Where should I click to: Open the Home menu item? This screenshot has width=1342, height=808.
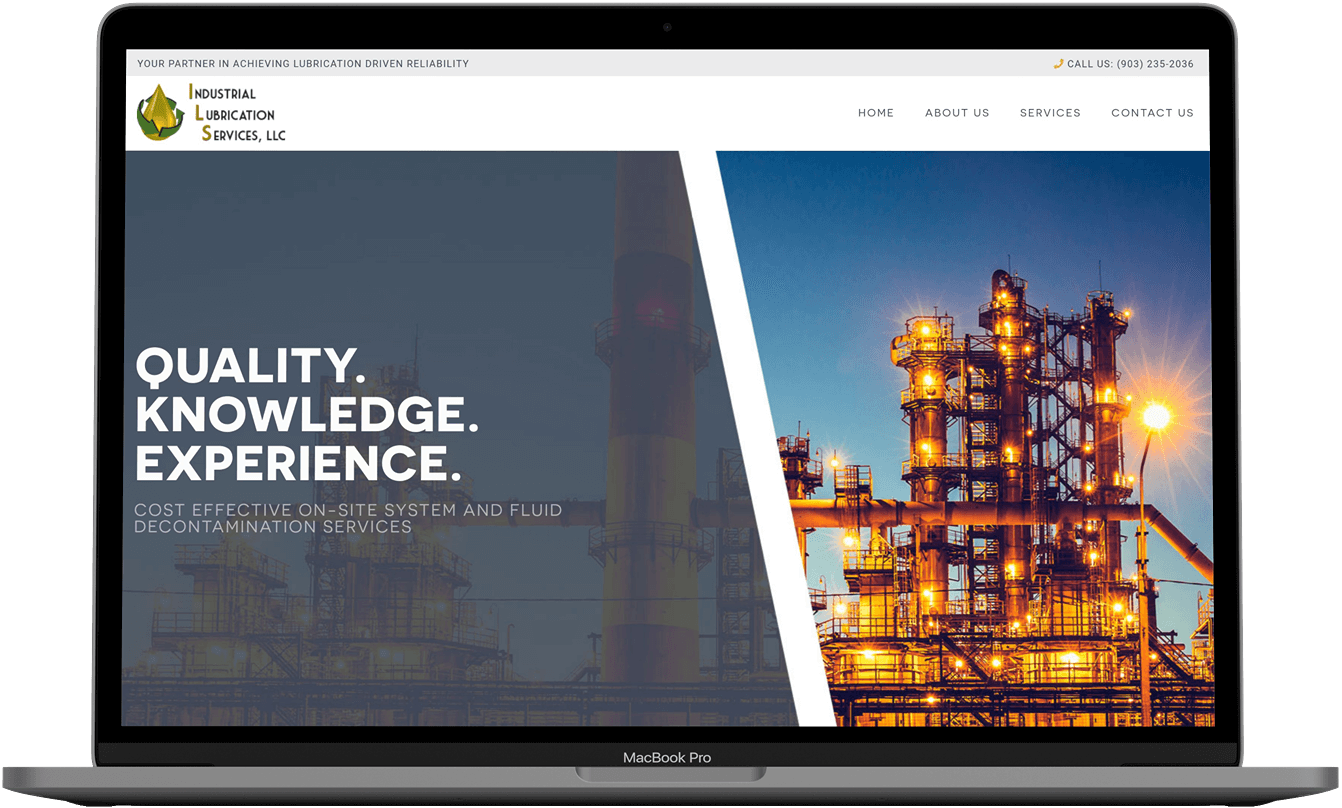pos(875,113)
